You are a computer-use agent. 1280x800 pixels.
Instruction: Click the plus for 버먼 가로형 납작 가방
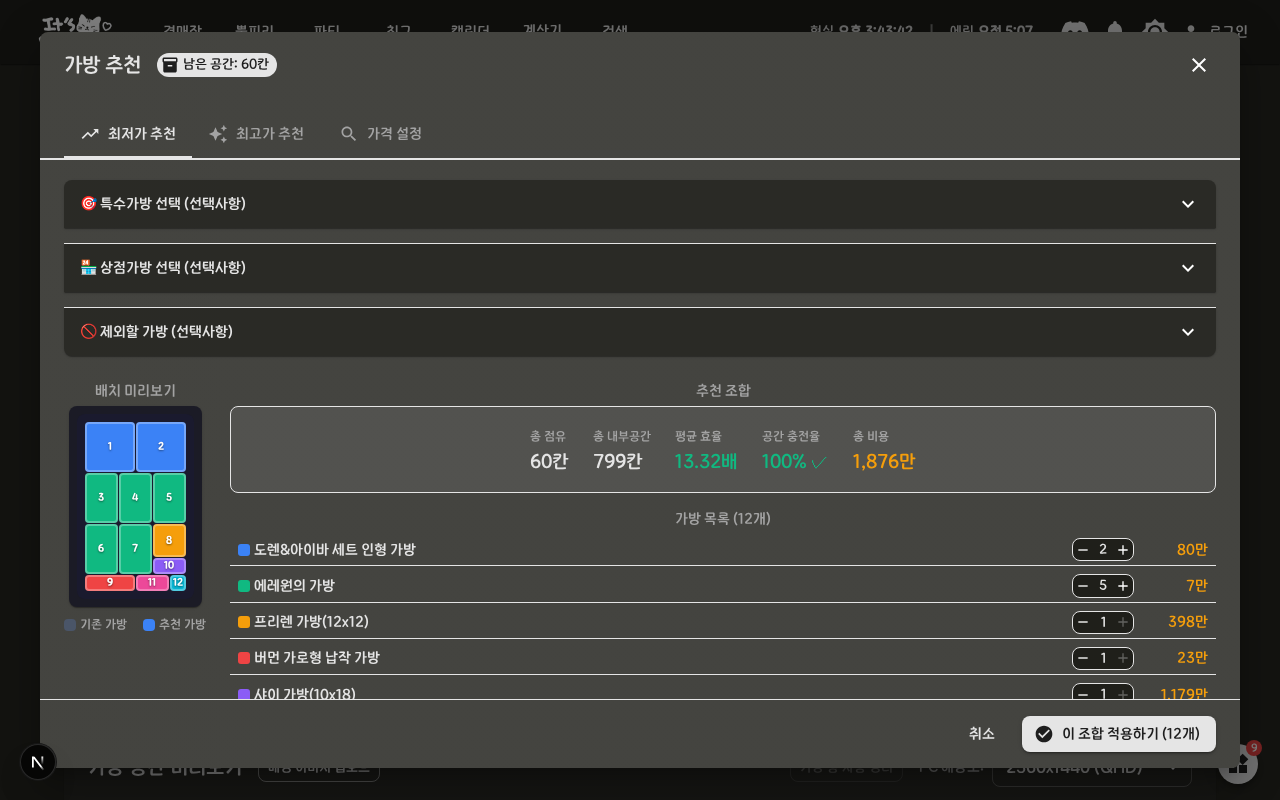1123,658
